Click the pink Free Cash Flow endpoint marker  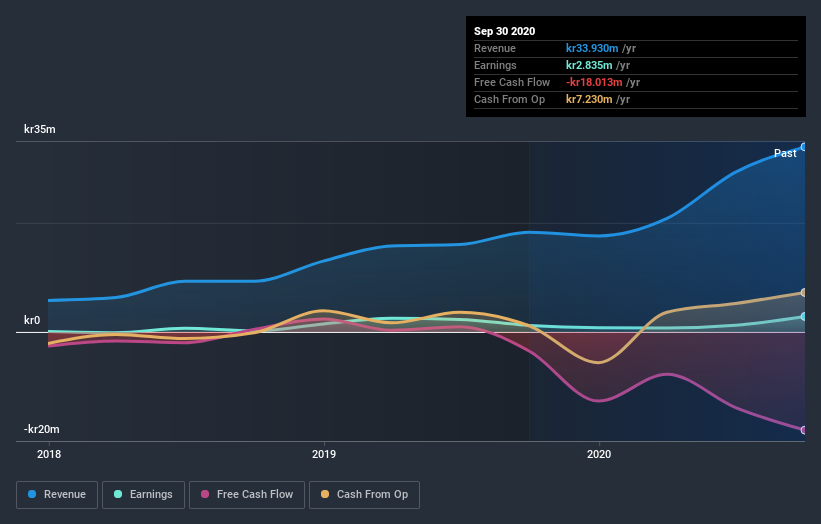(x=804, y=430)
